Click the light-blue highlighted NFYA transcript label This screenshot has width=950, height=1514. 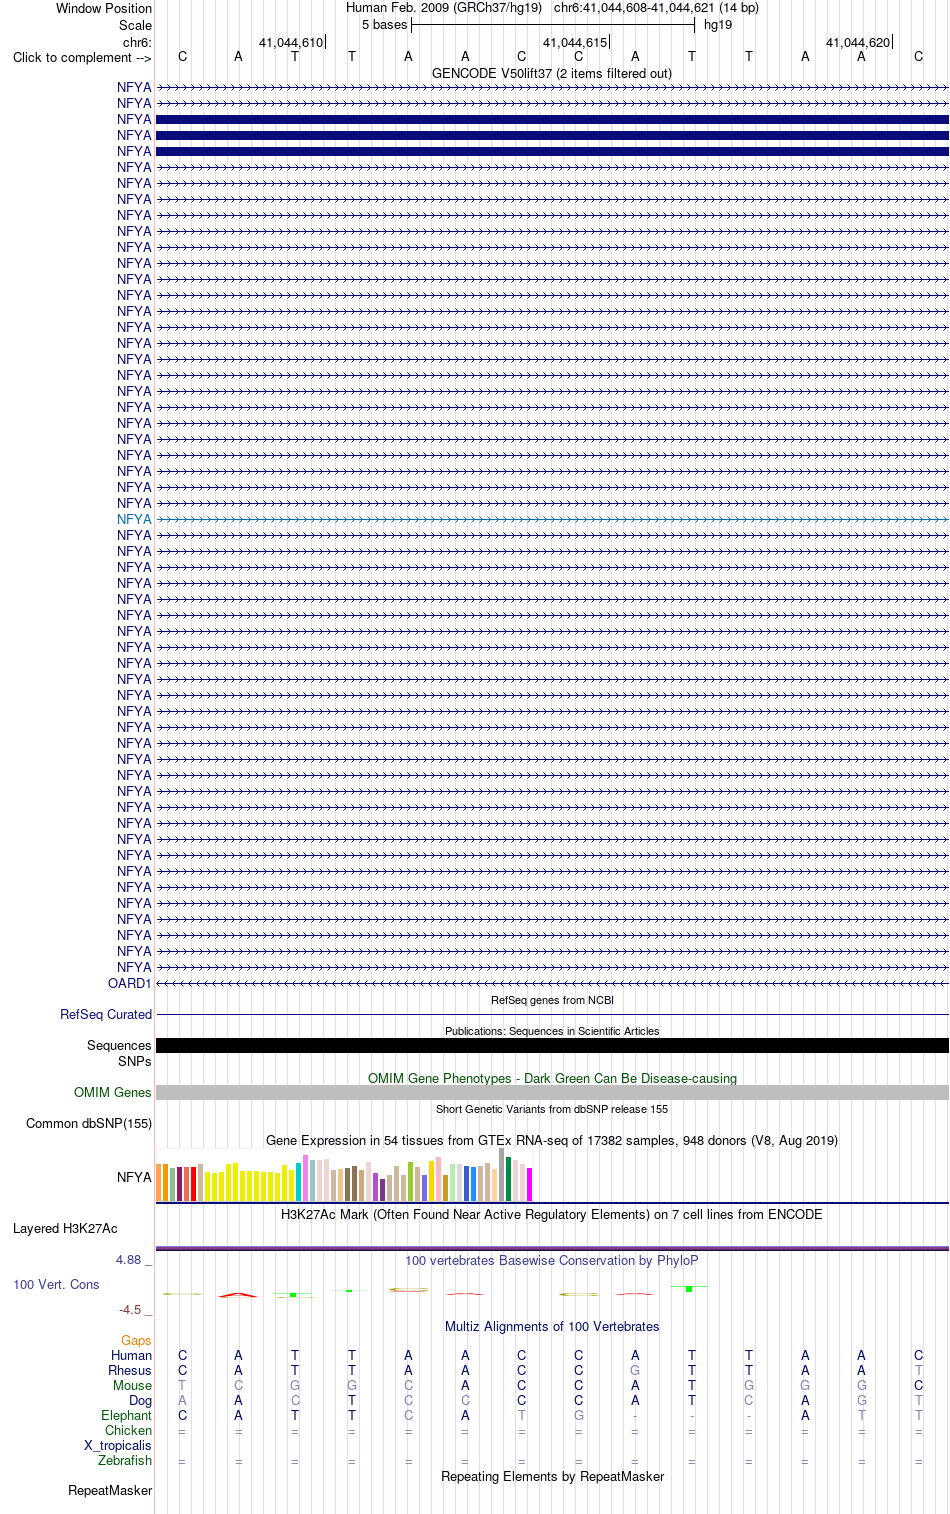pyautogui.click(x=134, y=519)
